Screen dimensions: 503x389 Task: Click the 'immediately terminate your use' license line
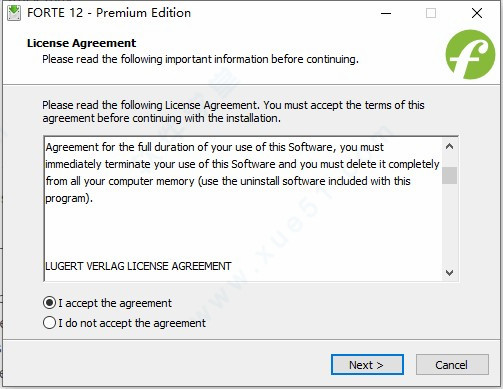coord(242,164)
